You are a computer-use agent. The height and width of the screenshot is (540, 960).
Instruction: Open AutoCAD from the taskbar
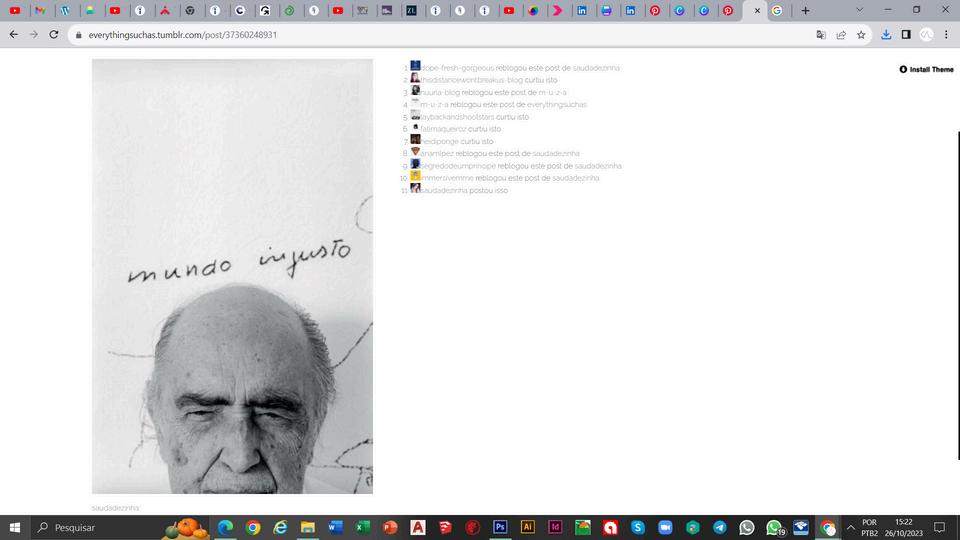coord(418,527)
